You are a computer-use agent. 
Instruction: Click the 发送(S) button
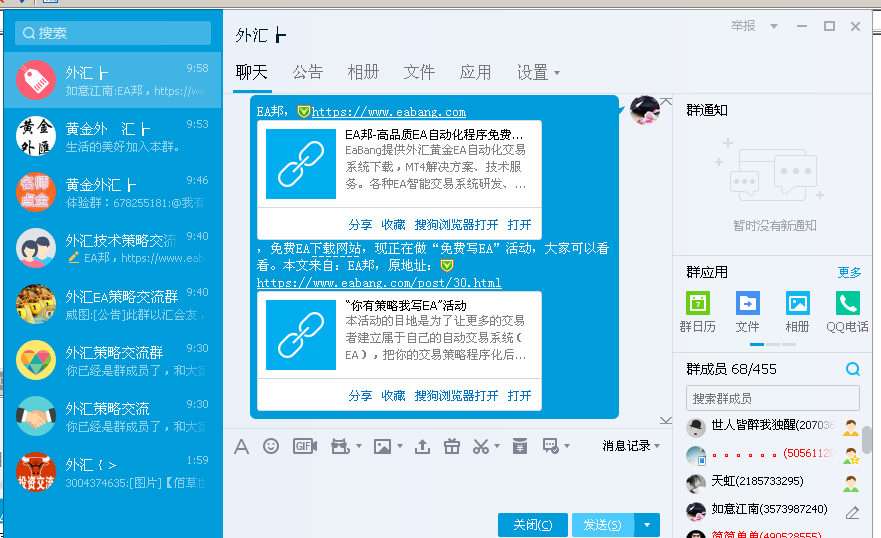point(603,525)
